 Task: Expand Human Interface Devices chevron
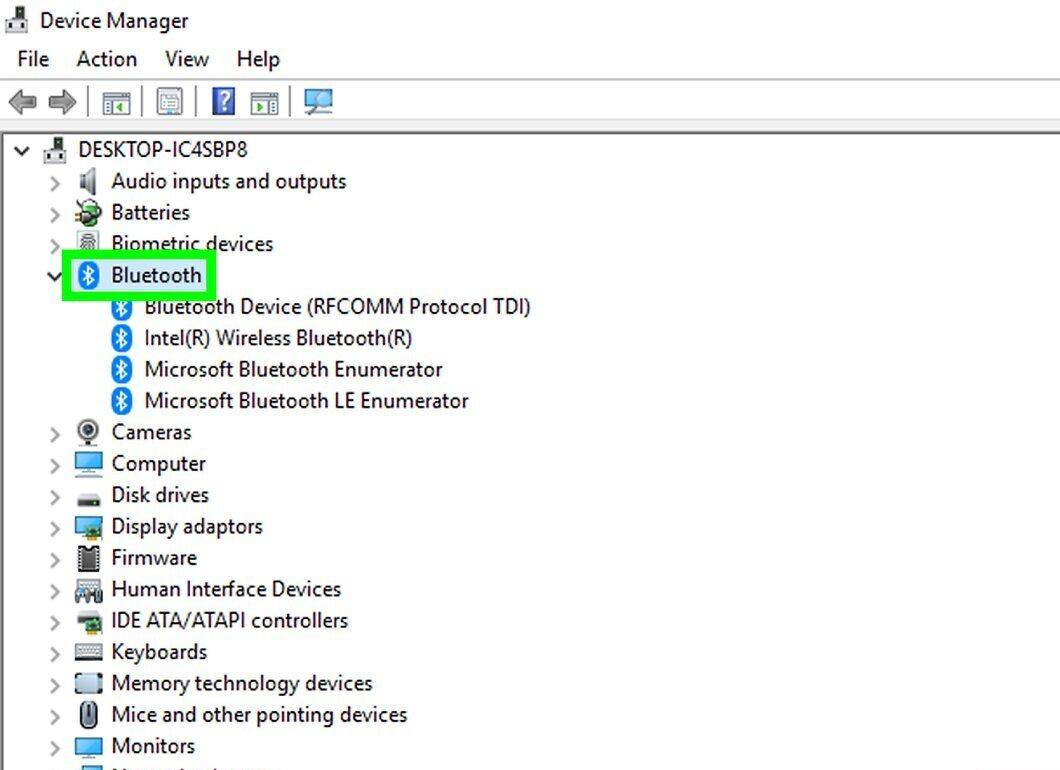click(55, 591)
